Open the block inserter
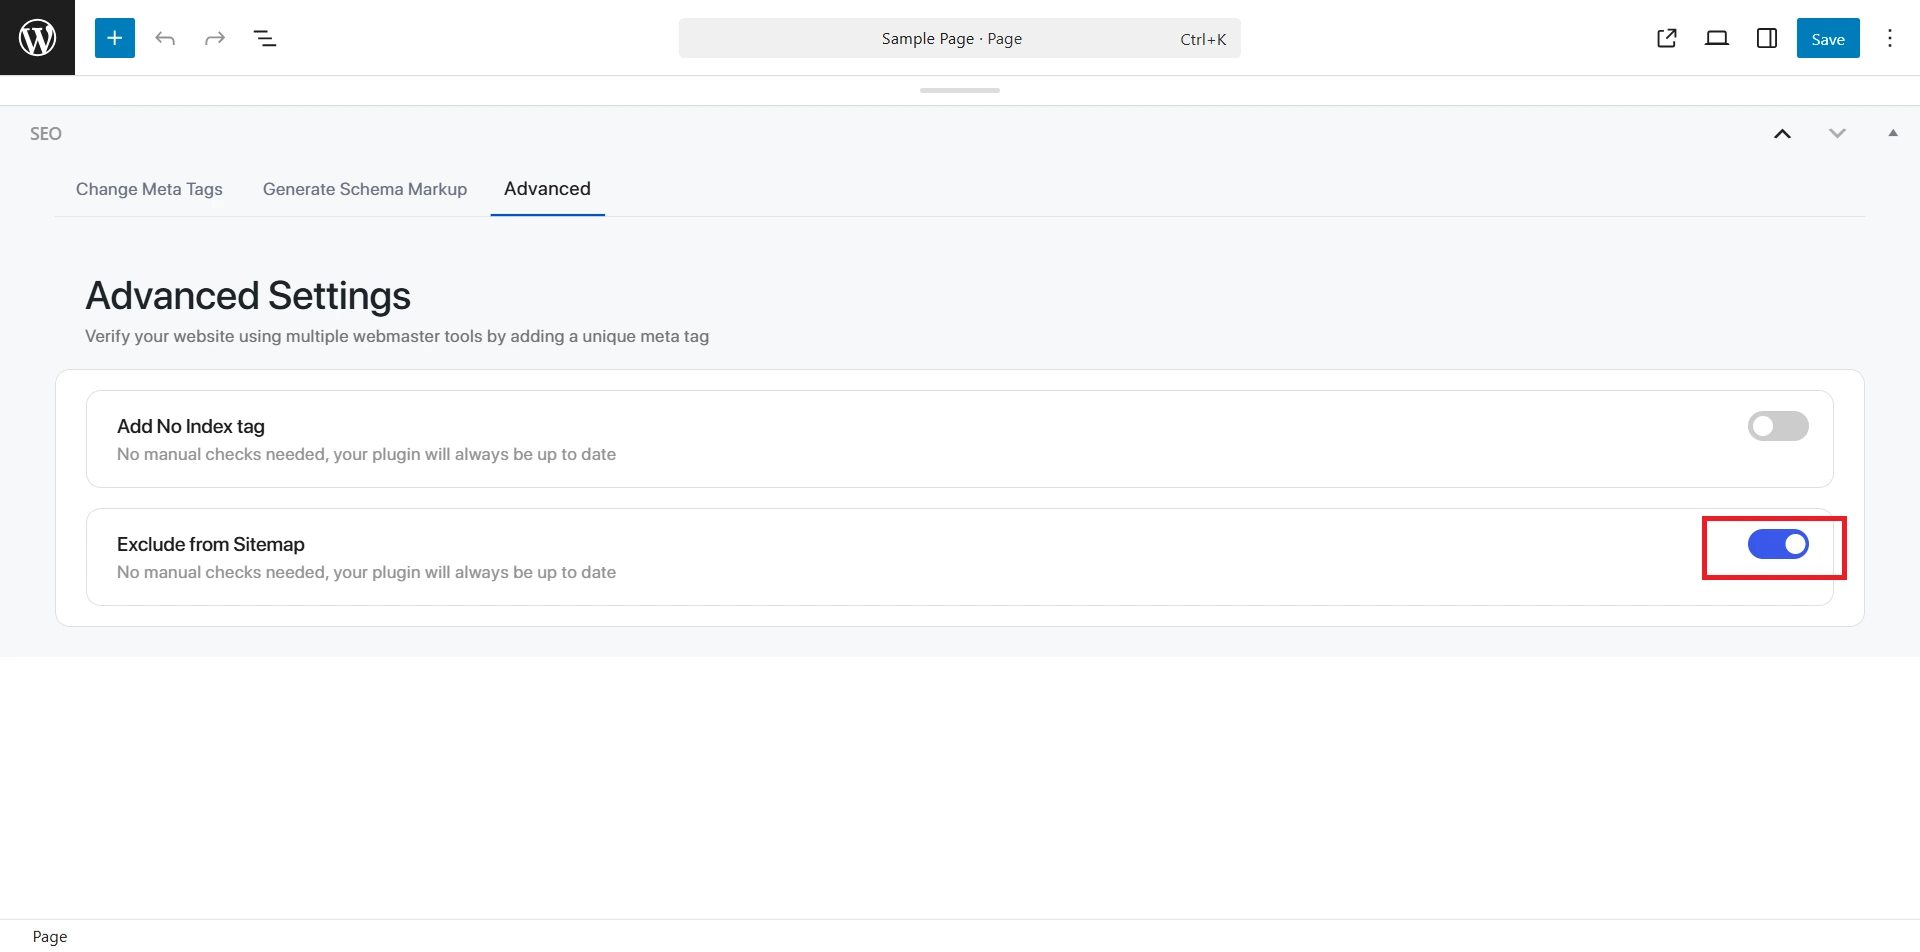 (114, 37)
